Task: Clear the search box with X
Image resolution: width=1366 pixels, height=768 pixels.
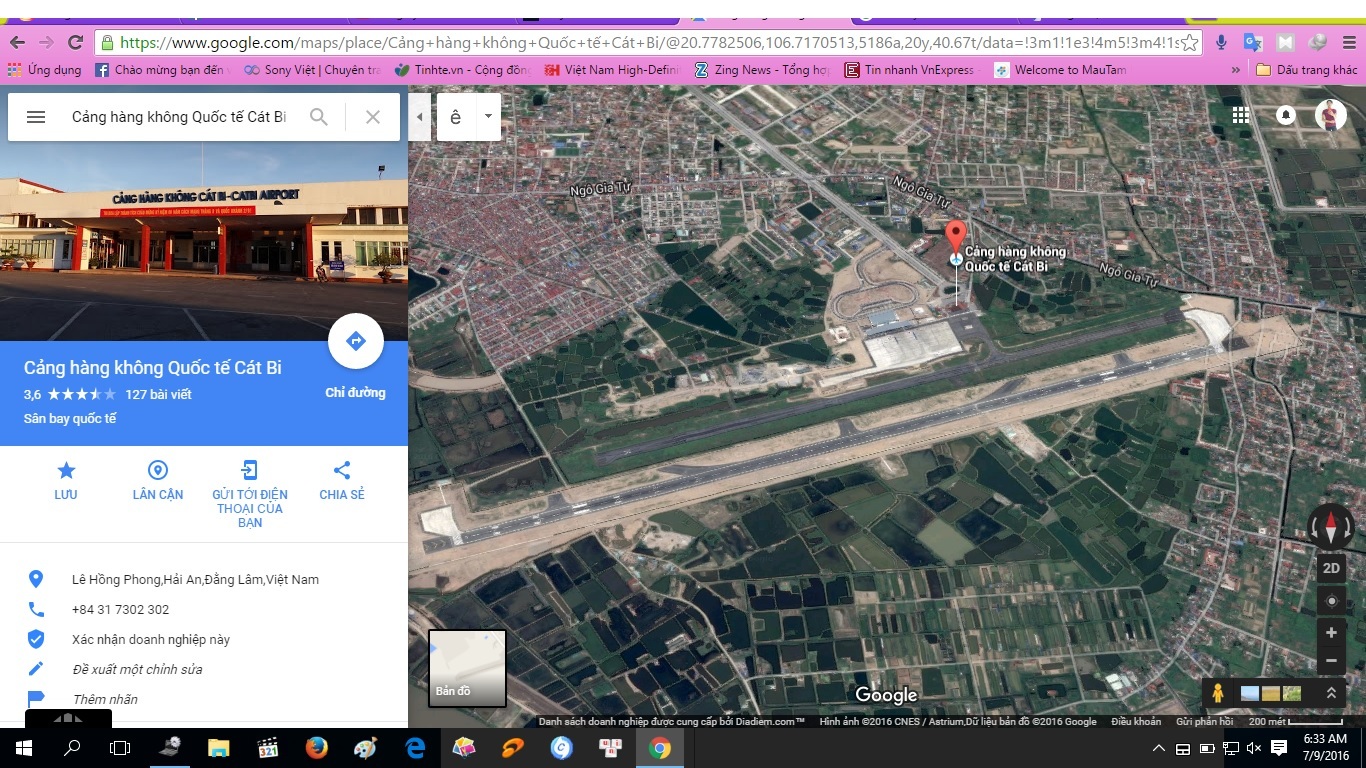Action: 373,117
